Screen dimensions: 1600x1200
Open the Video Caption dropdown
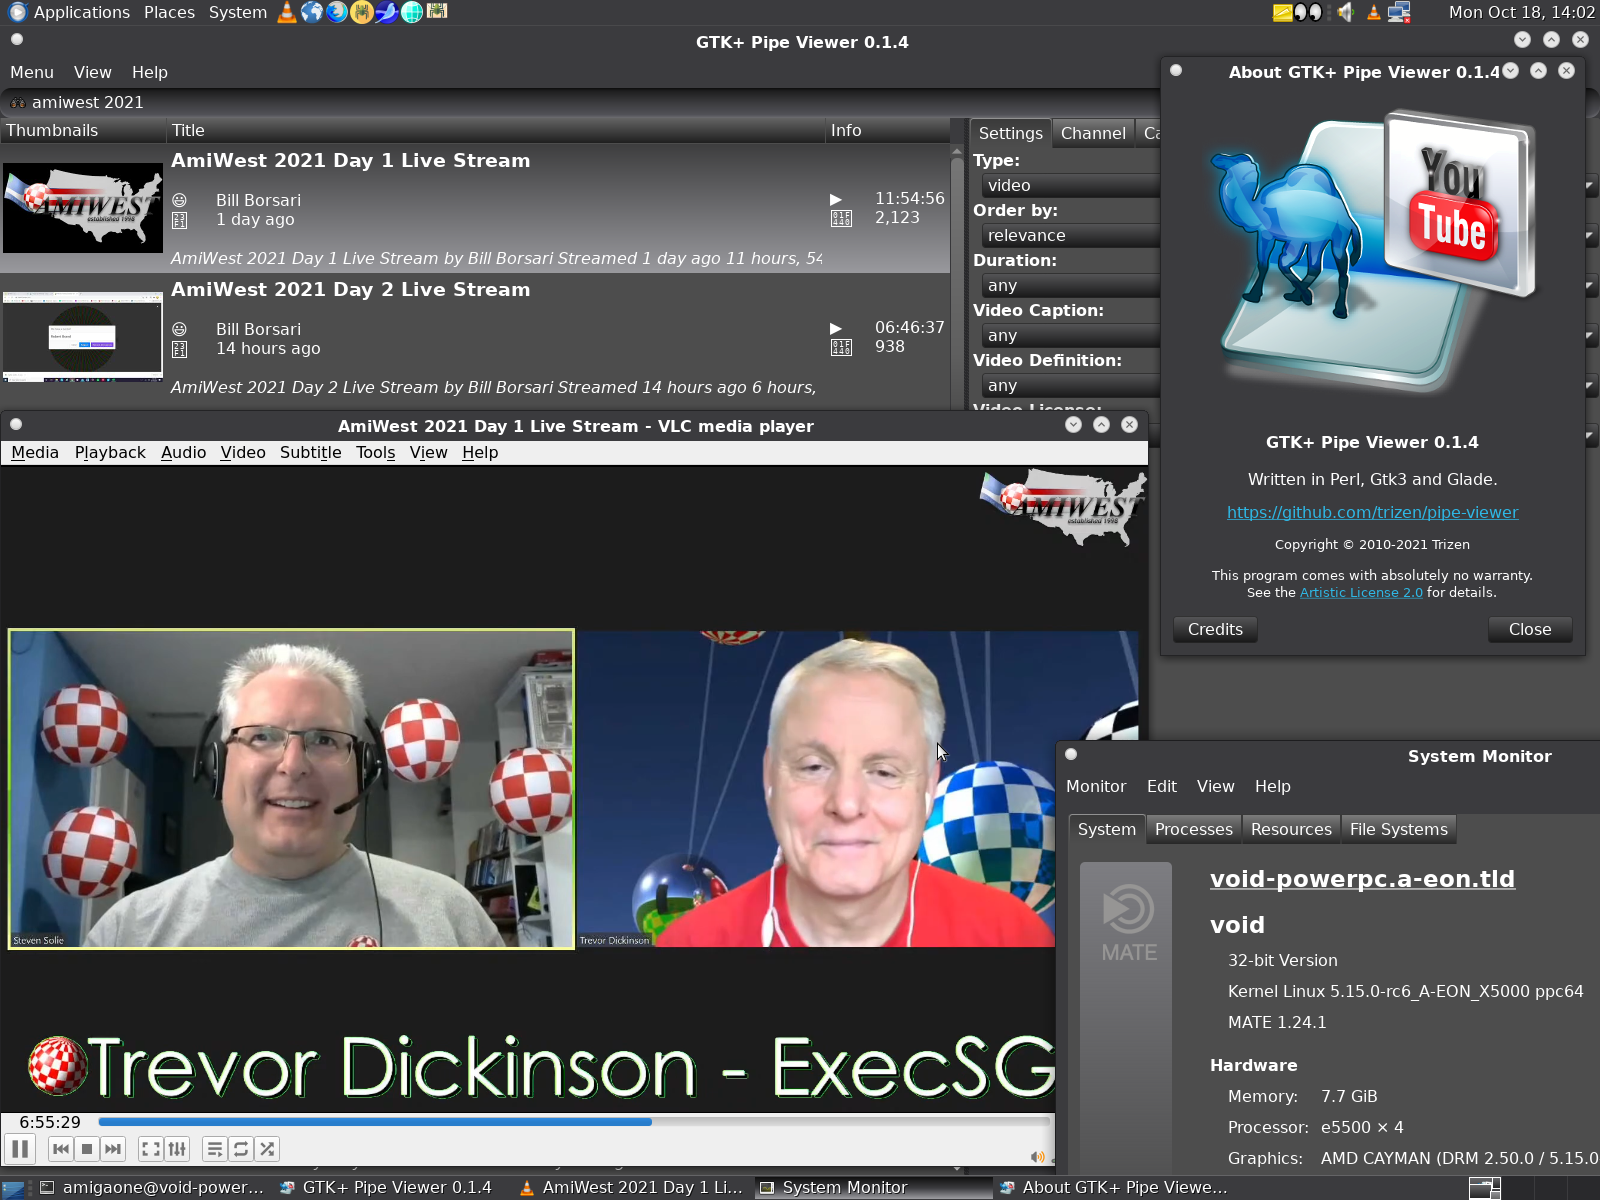click(x=1070, y=335)
